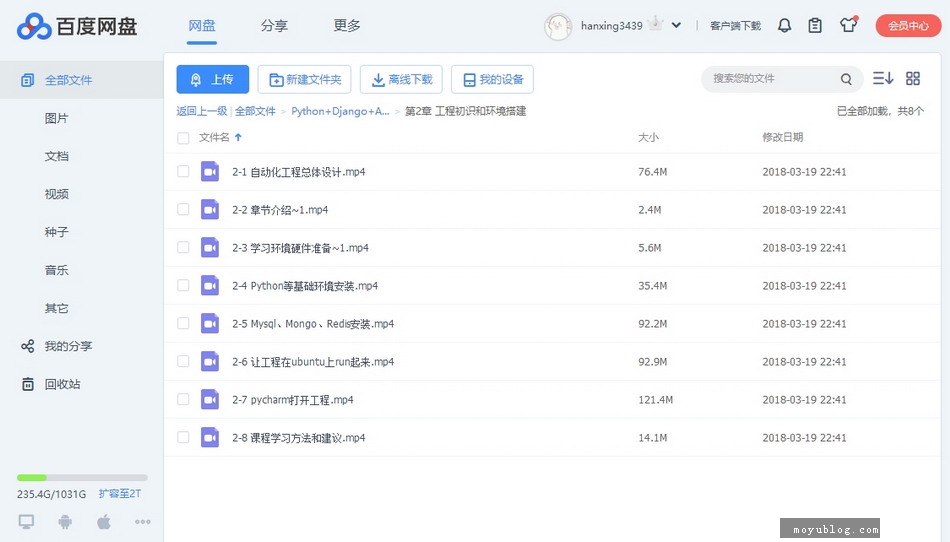Click the 全部文件 files icon in sidebar
Screen dimensions: 950x542
(x=27, y=80)
